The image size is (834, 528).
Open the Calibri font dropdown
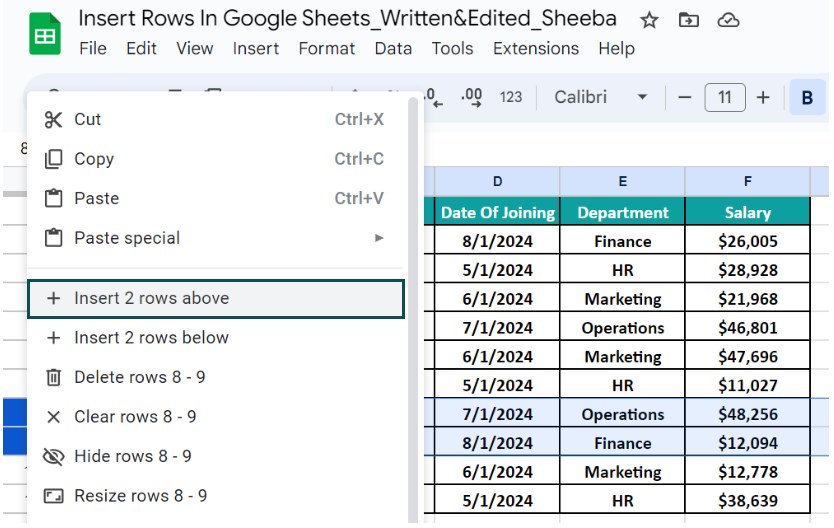[x=601, y=97]
